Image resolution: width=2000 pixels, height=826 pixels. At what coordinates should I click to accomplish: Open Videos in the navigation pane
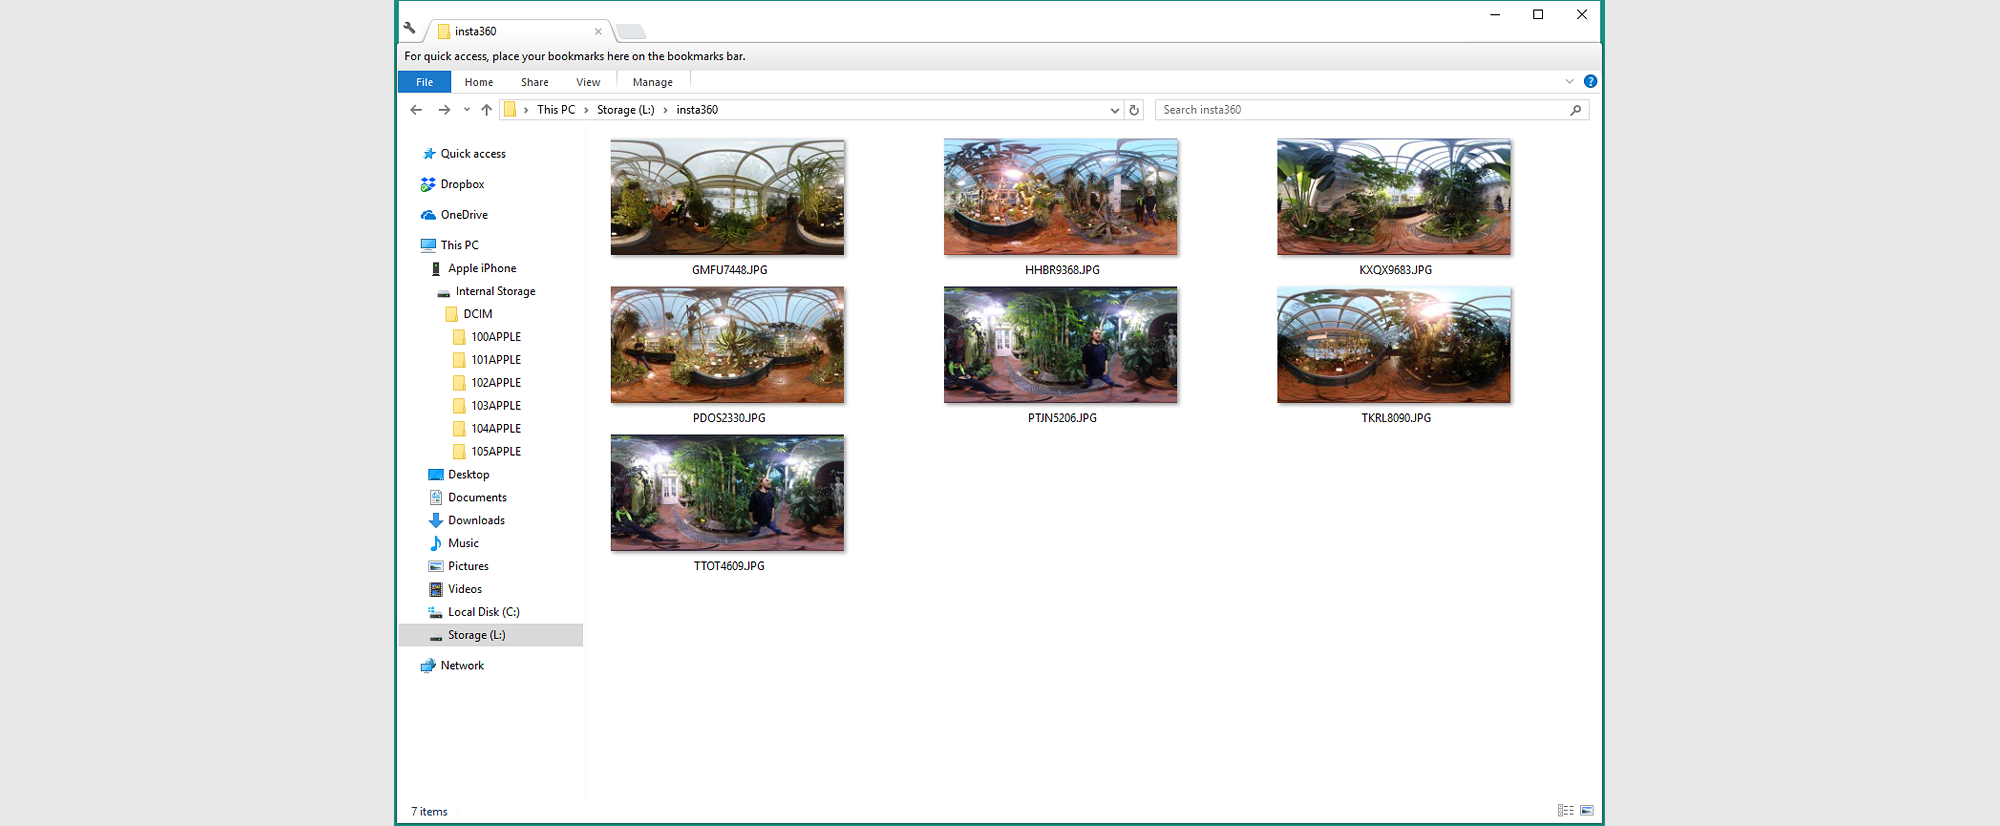coord(455,590)
